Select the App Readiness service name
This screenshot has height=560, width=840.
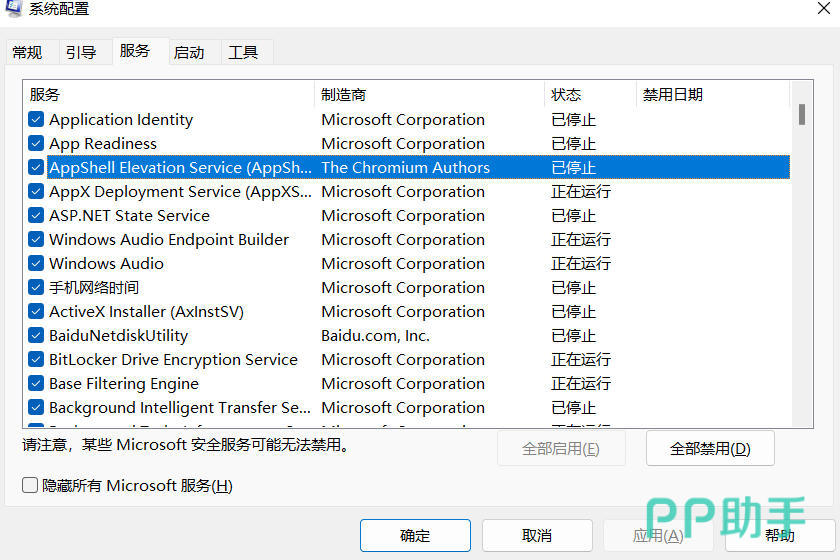(103, 144)
